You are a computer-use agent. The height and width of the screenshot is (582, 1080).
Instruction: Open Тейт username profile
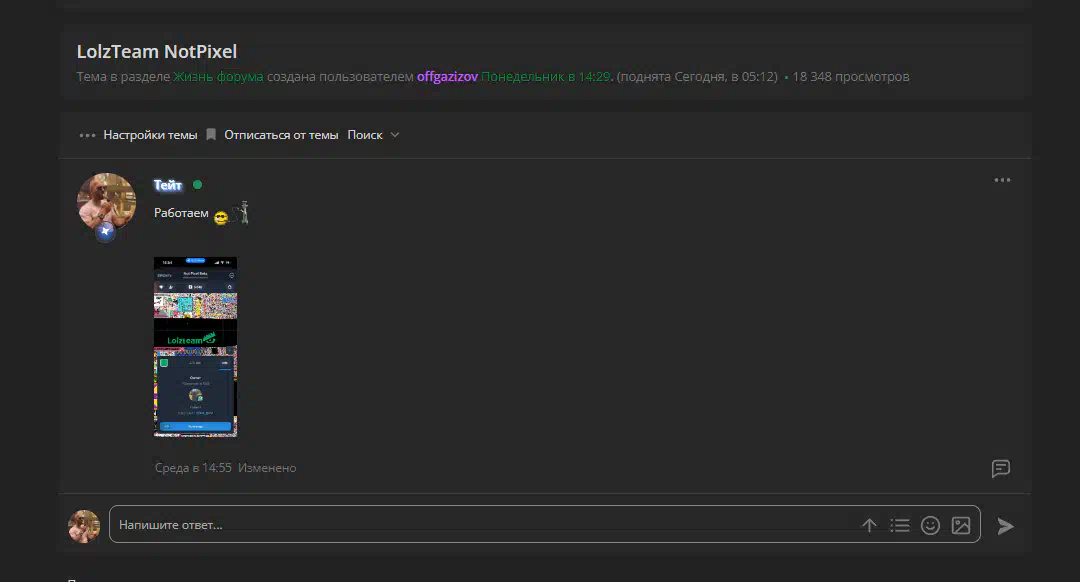167,185
